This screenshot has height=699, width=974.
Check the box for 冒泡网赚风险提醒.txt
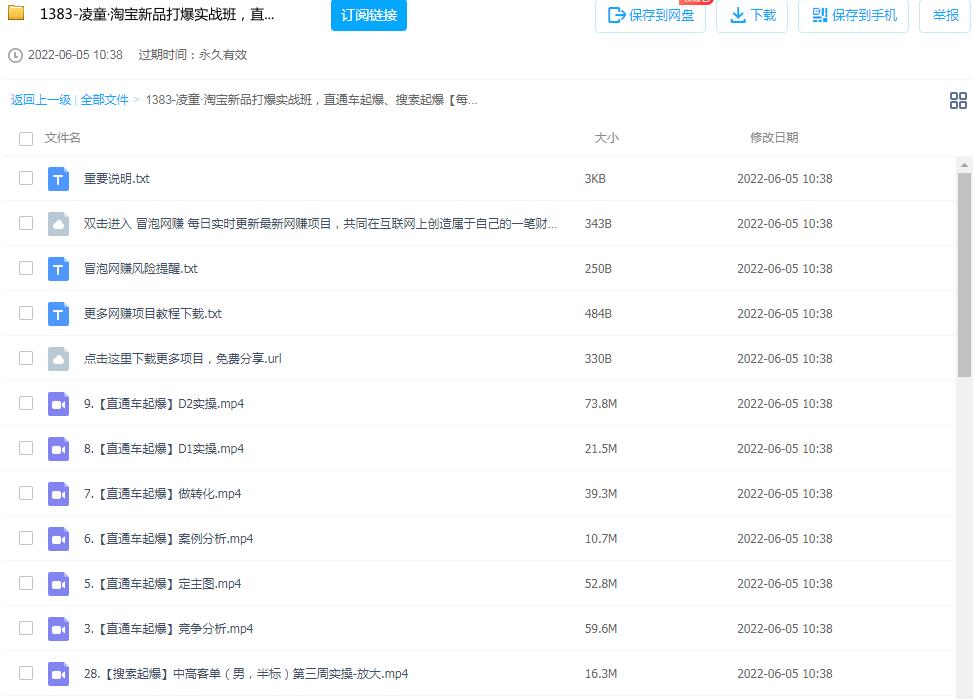26,268
